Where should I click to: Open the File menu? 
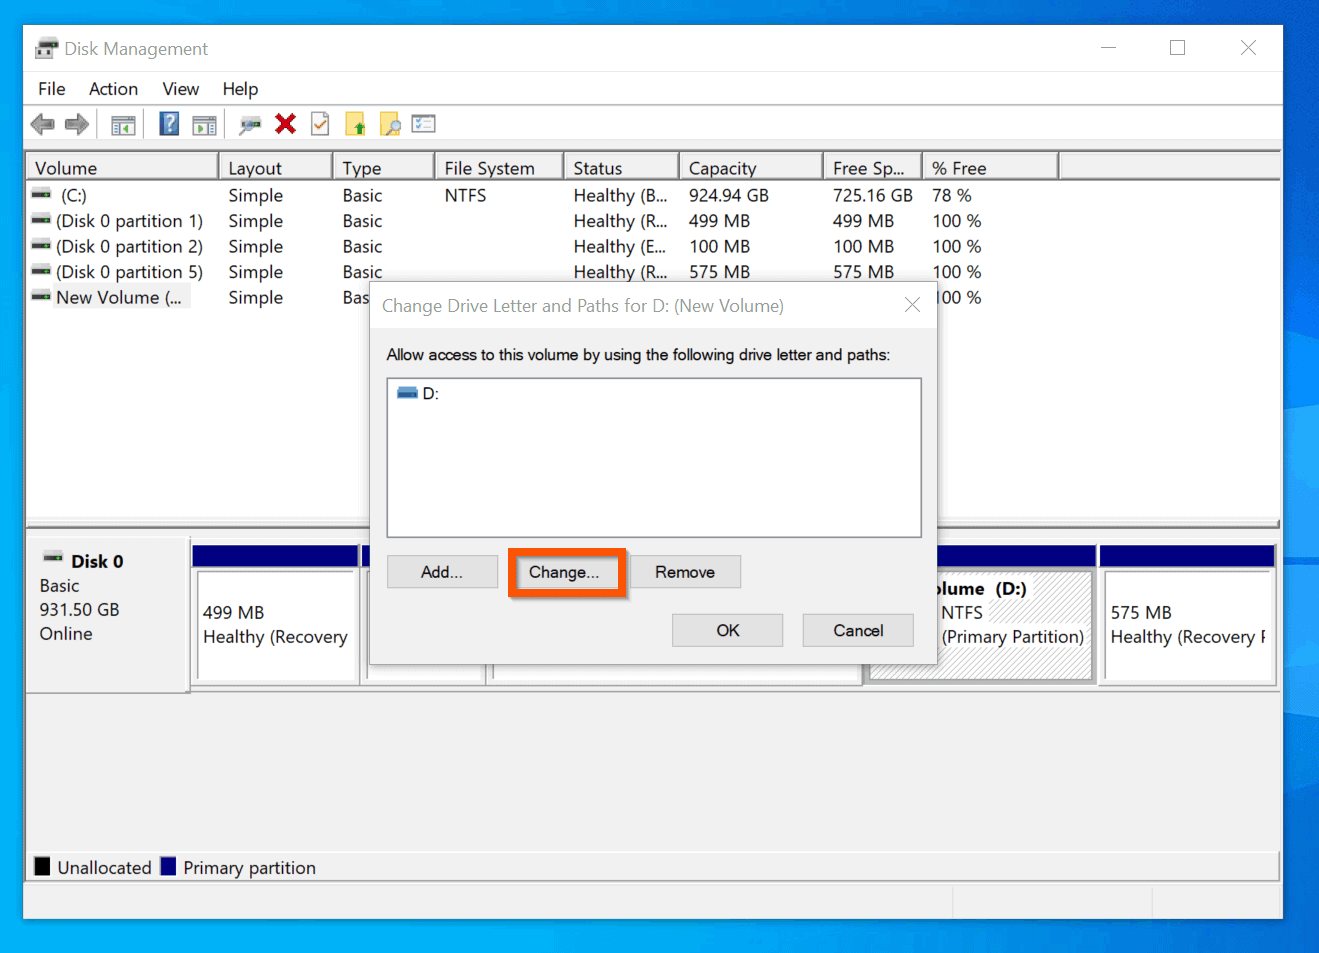tap(50, 89)
